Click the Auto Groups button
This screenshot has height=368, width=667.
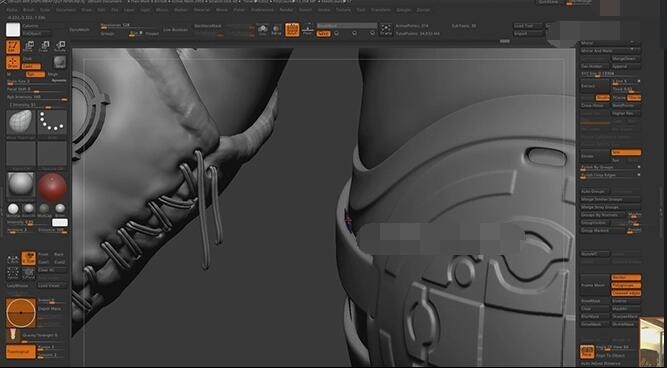[595, 191]
